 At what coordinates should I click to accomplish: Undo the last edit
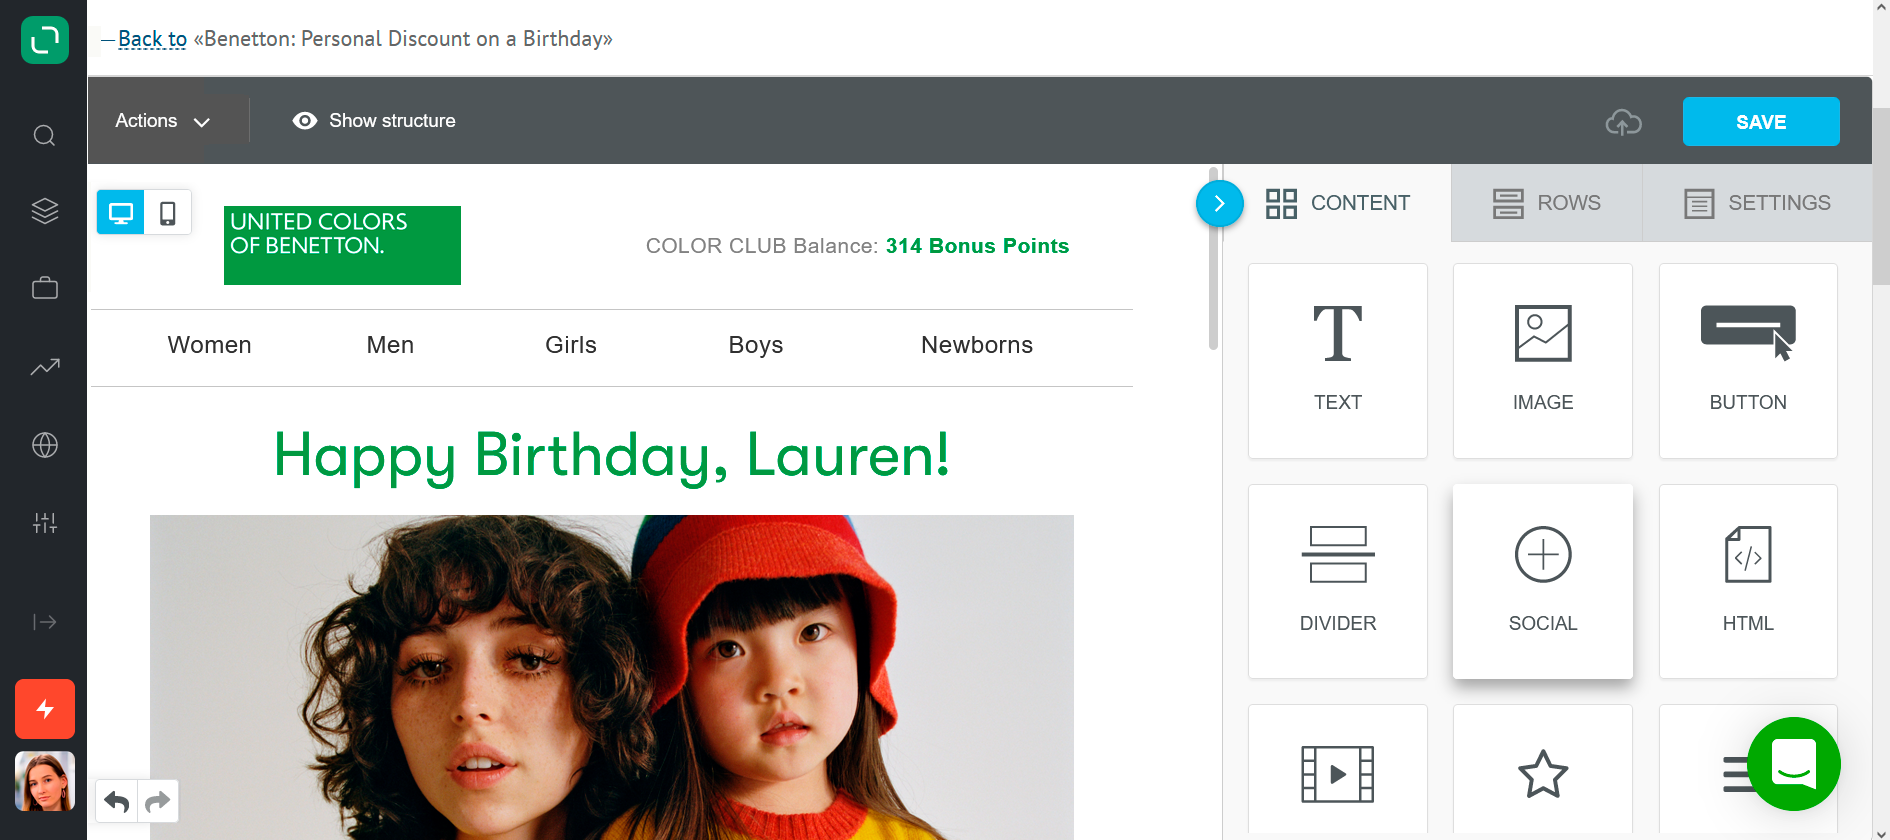[117, 801]
